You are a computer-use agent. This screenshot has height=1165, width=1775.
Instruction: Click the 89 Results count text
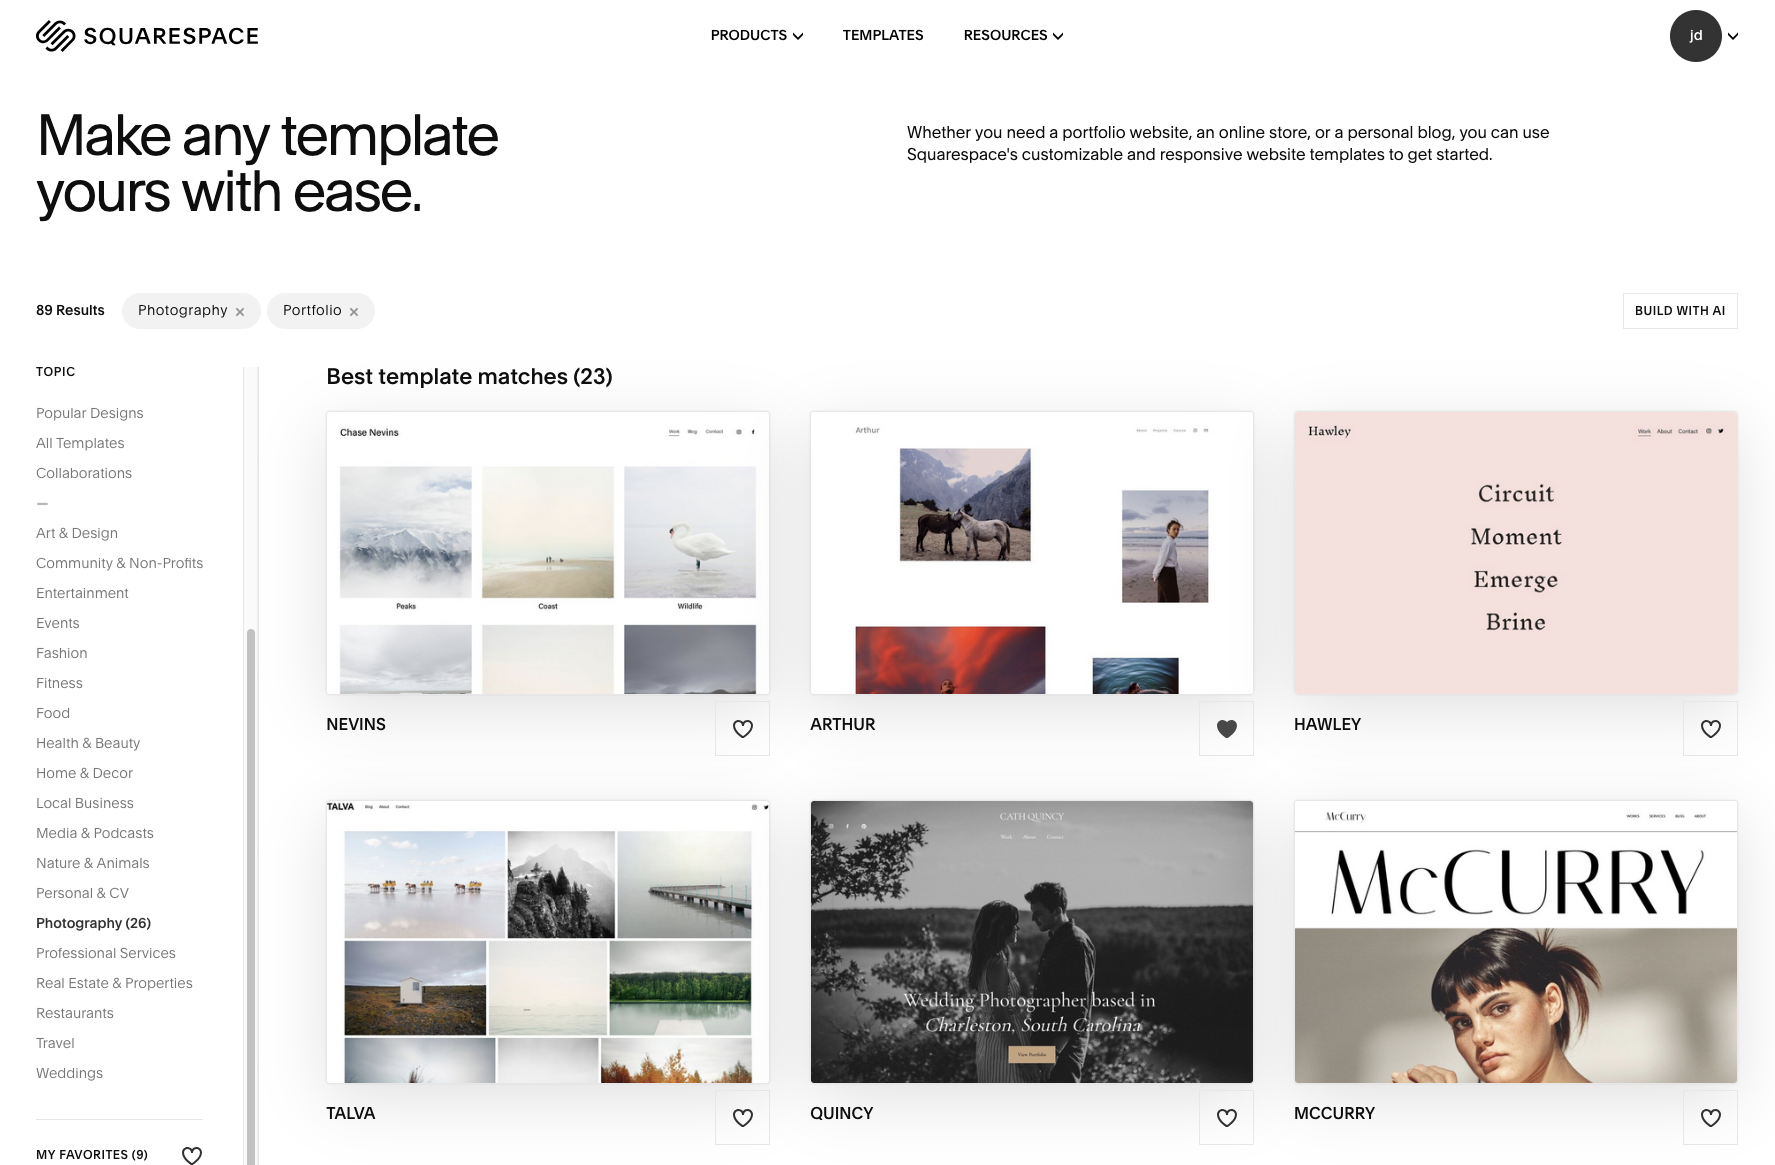[x=70, y=311]
